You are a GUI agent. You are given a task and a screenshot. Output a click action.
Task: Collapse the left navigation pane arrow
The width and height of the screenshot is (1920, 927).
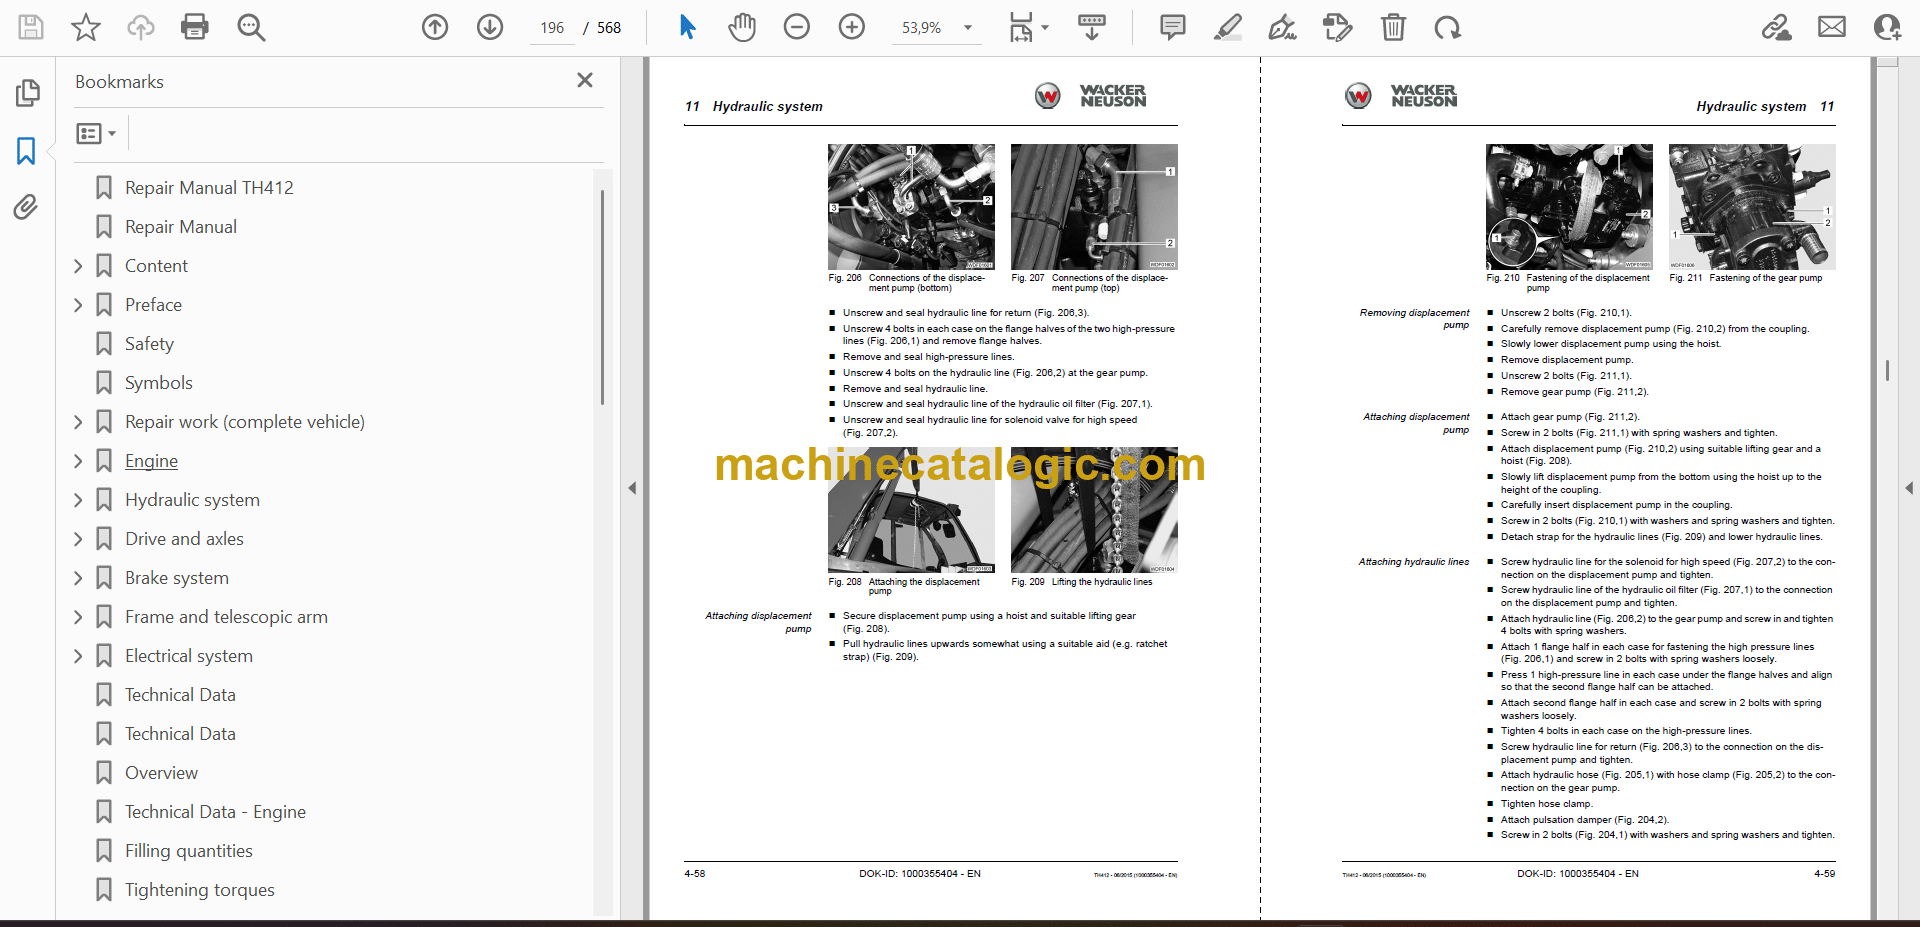632,488
